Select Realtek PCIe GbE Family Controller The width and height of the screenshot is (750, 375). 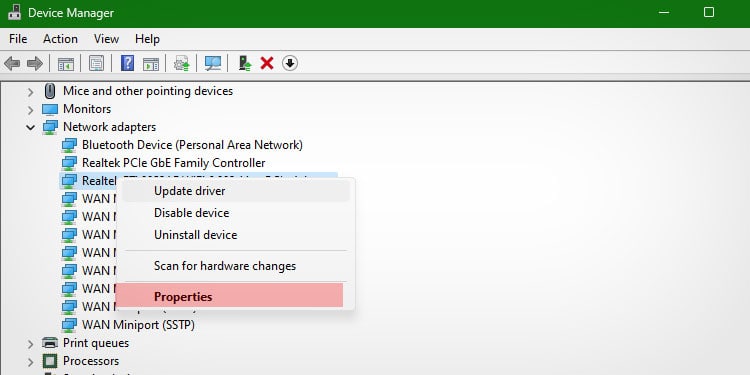click(x=174, y=163)
